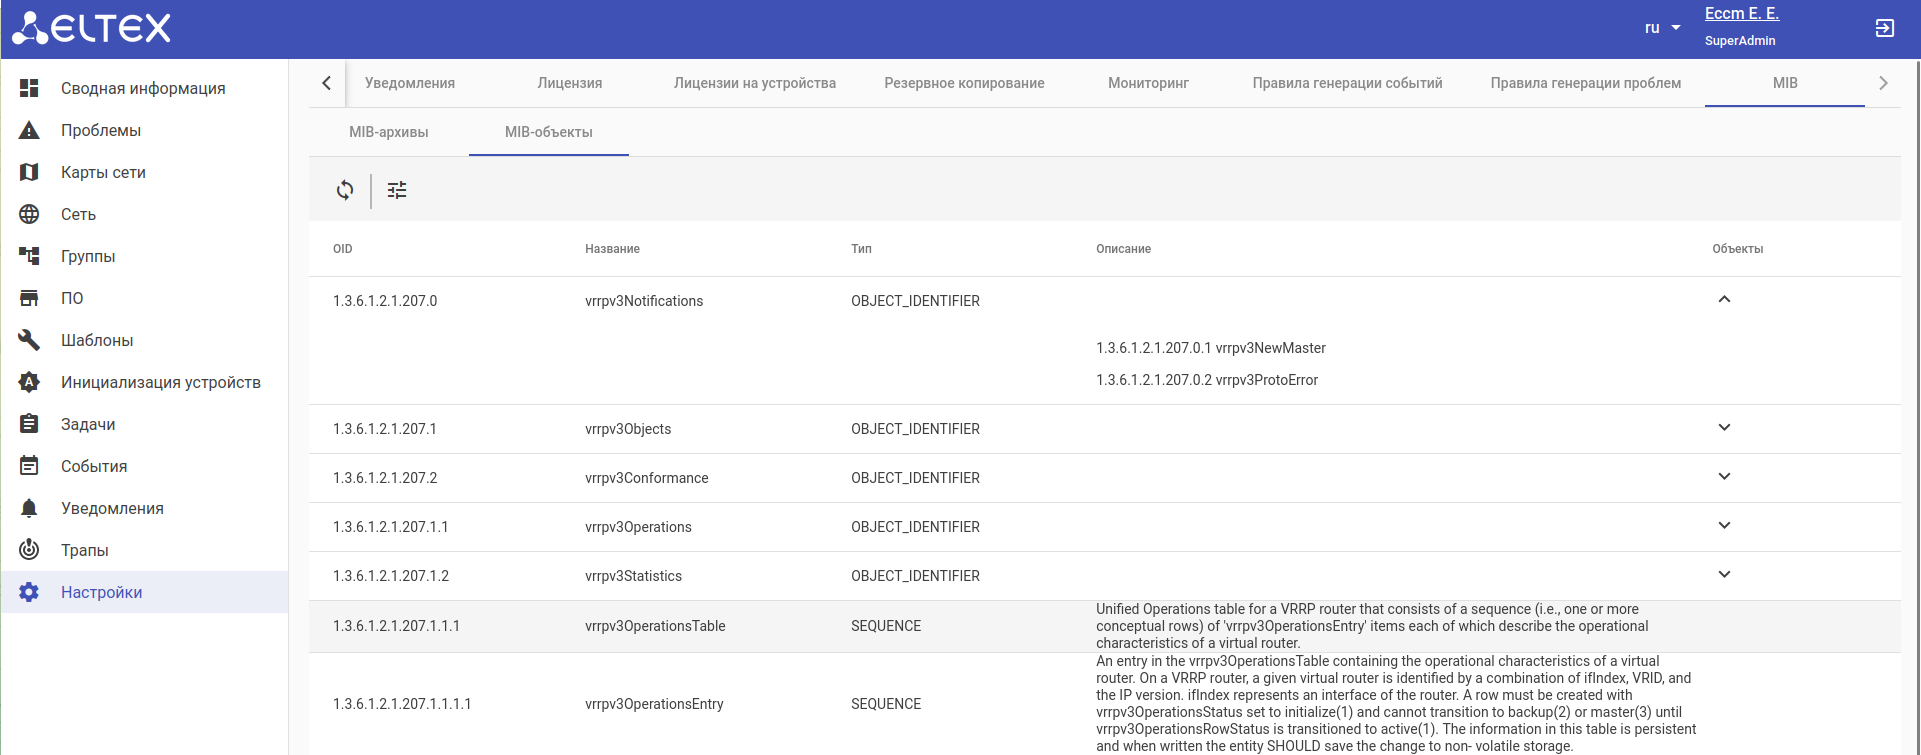Expand the vrrpv3Statistics row
1921x755 pixels.
pos(1723,575)
